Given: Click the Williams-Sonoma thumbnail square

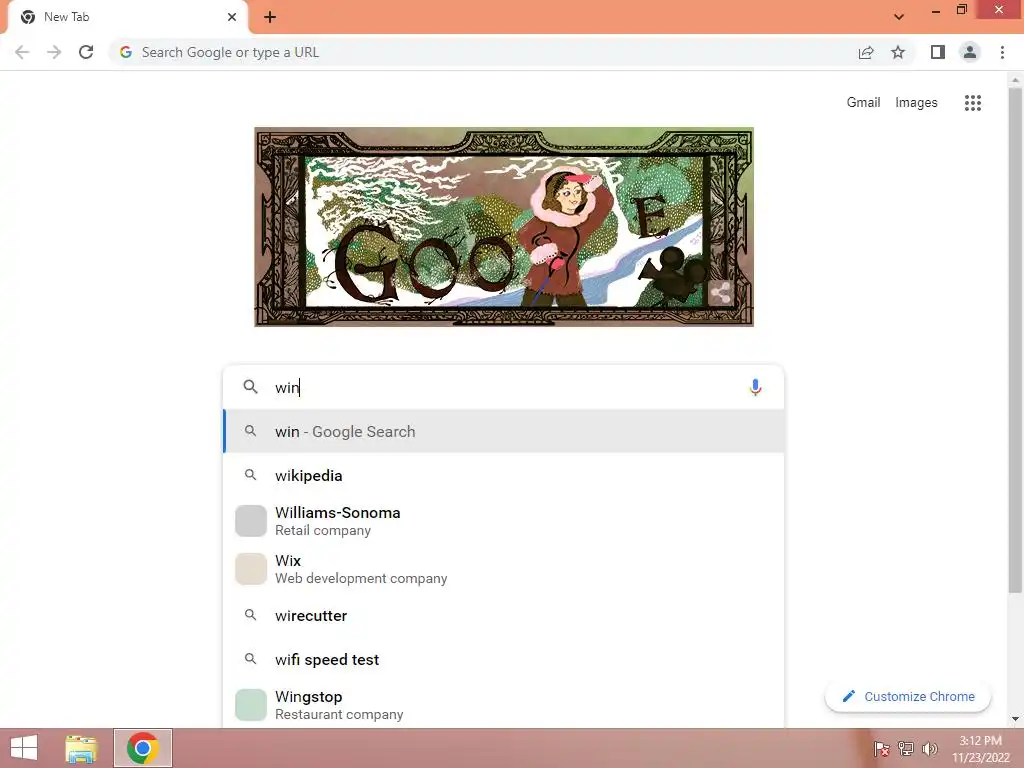Looking at the screenshot, I should 251,521.
